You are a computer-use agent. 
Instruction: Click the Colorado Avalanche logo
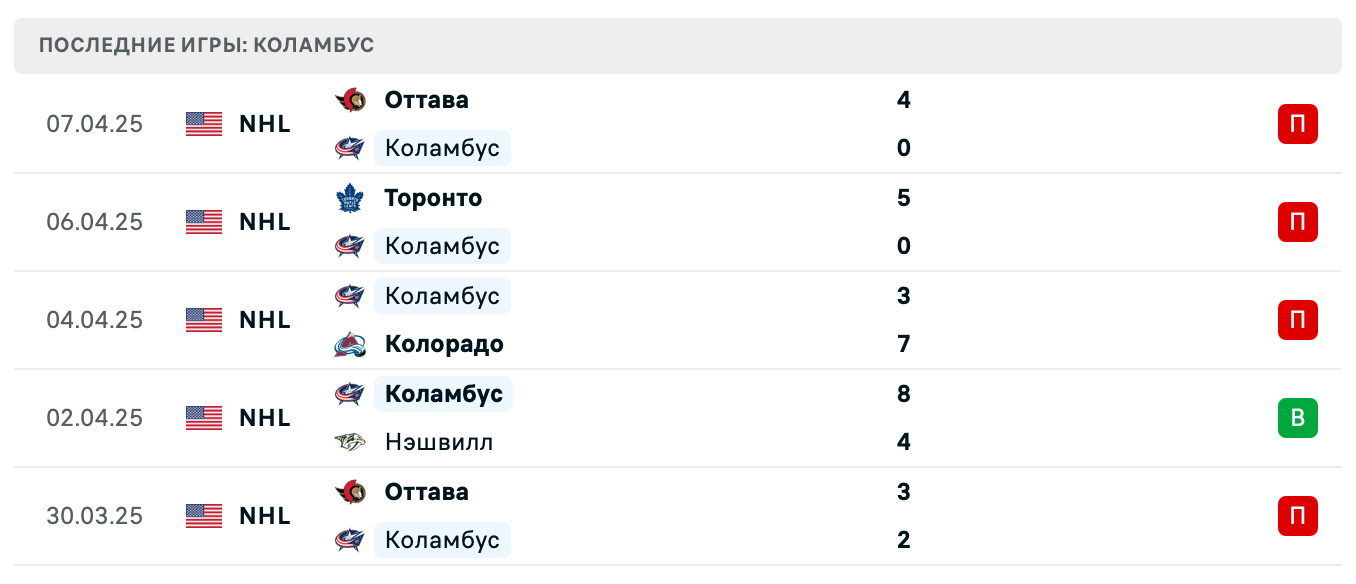349,344
